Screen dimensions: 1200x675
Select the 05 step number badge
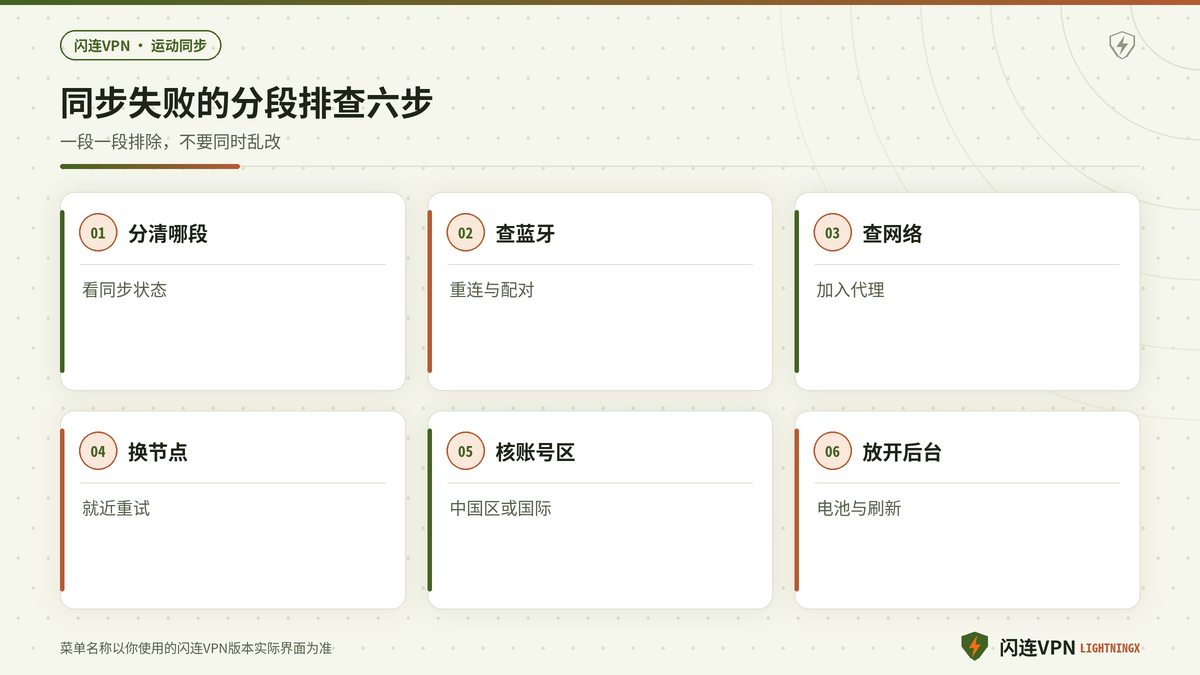pyautogui.click(x=465, y=451)
